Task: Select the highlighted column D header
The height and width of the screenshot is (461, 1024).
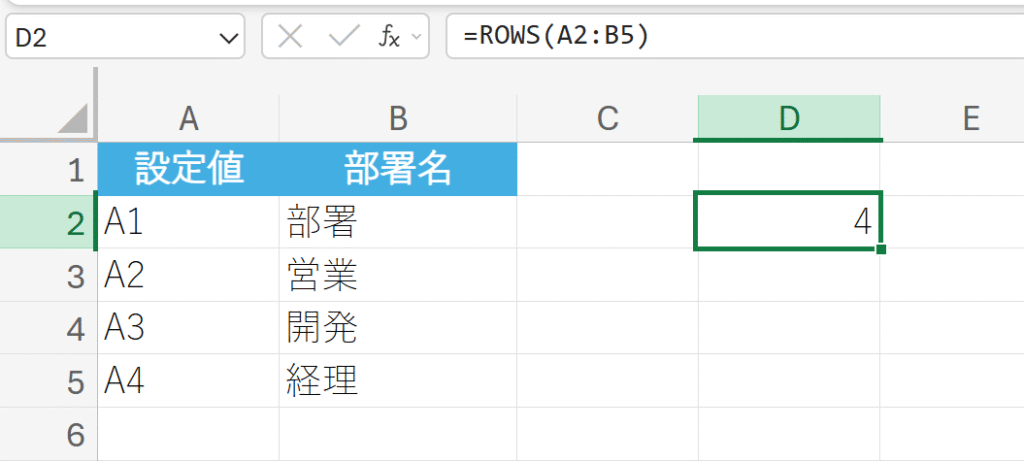Action: [x=789, y=118]
